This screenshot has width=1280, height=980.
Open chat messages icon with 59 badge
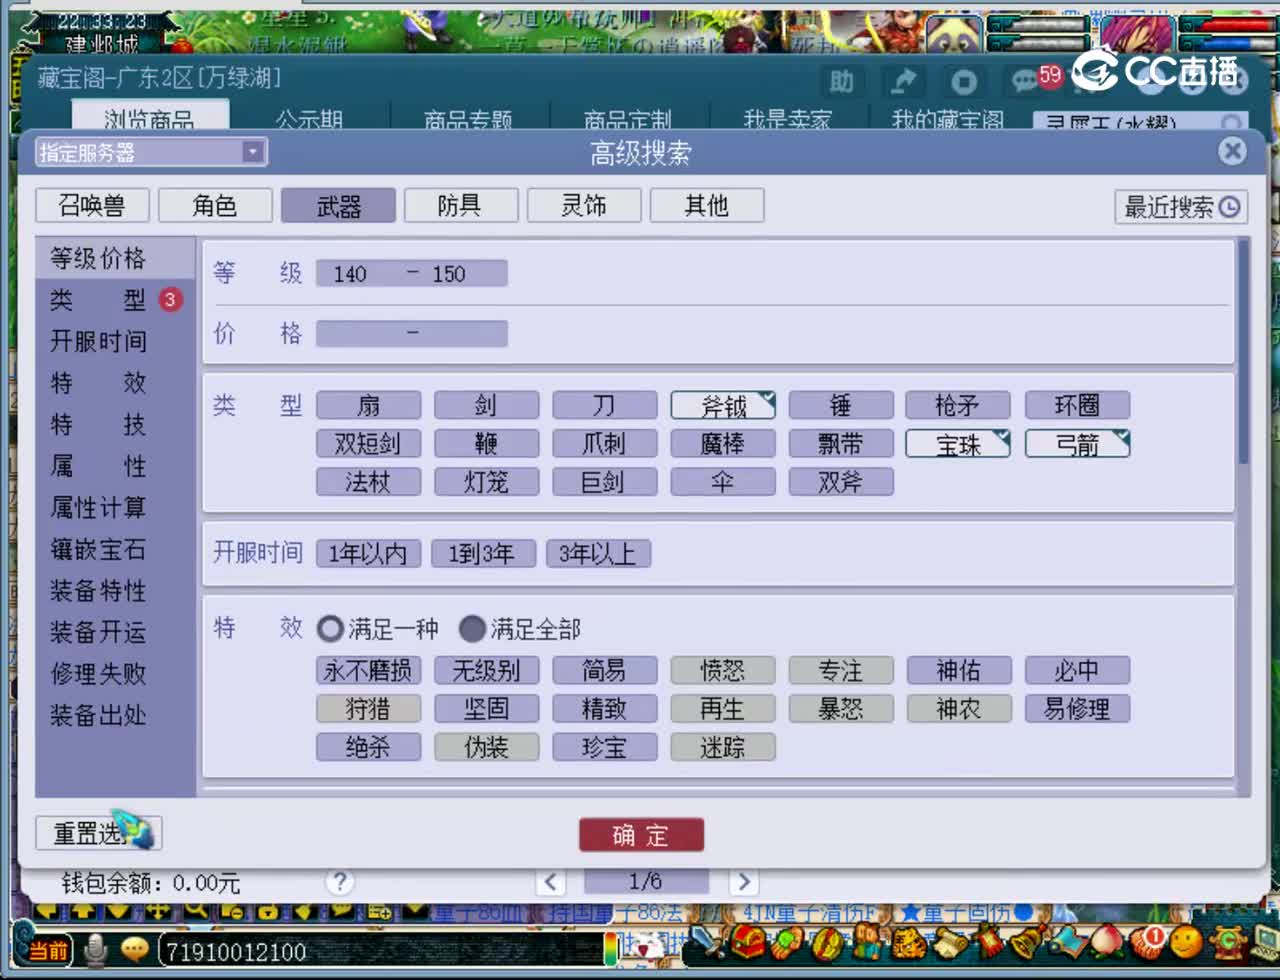(x=1026, y=81)
